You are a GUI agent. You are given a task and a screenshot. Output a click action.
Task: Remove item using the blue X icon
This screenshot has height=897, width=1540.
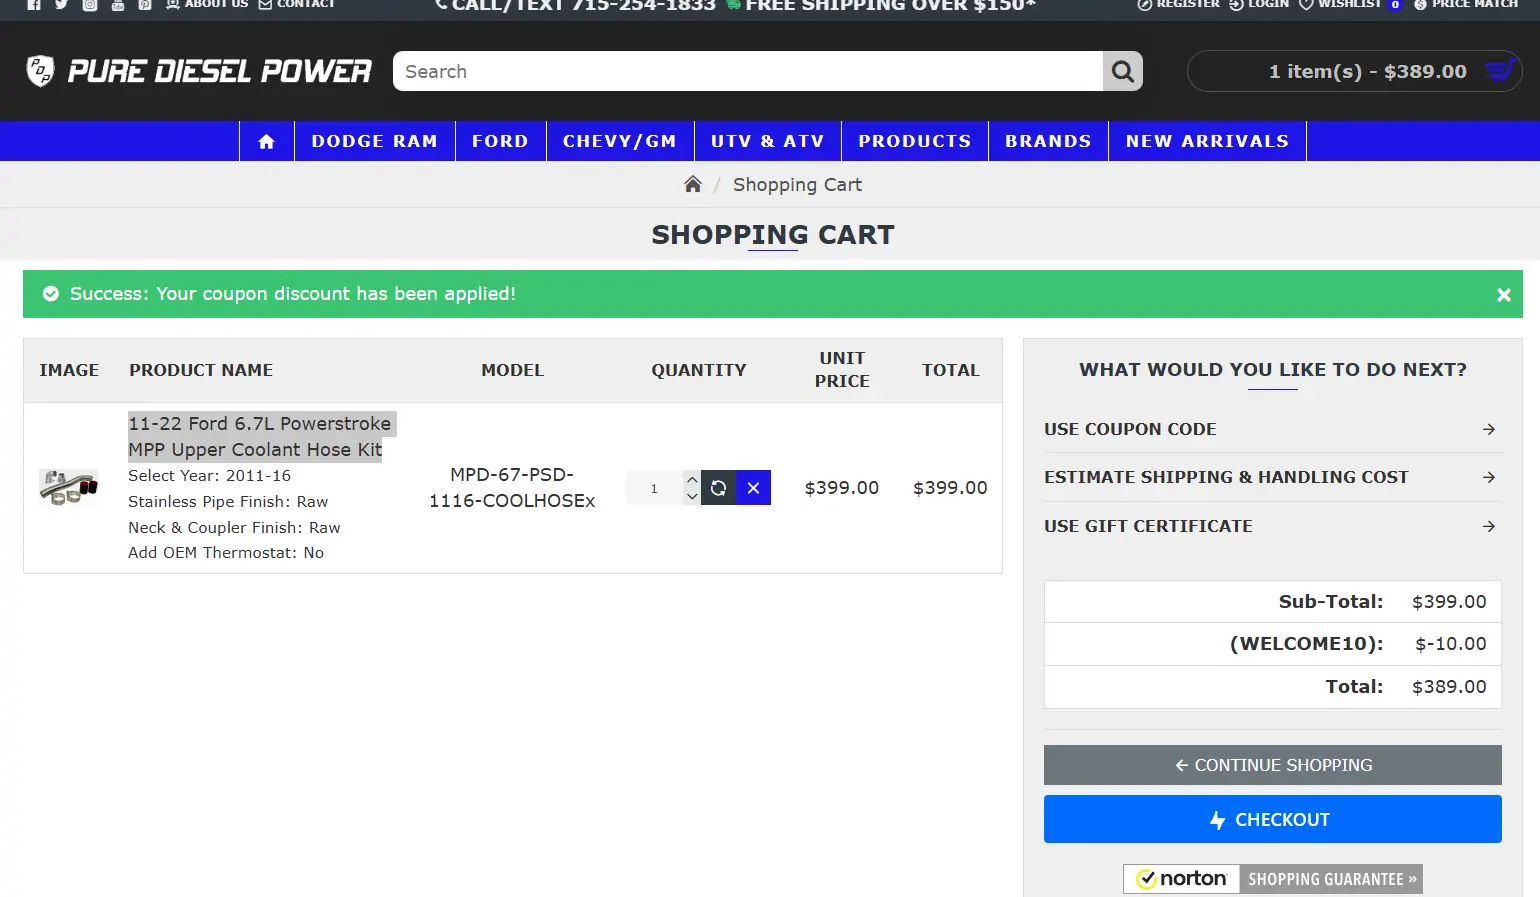pos(753,488)
